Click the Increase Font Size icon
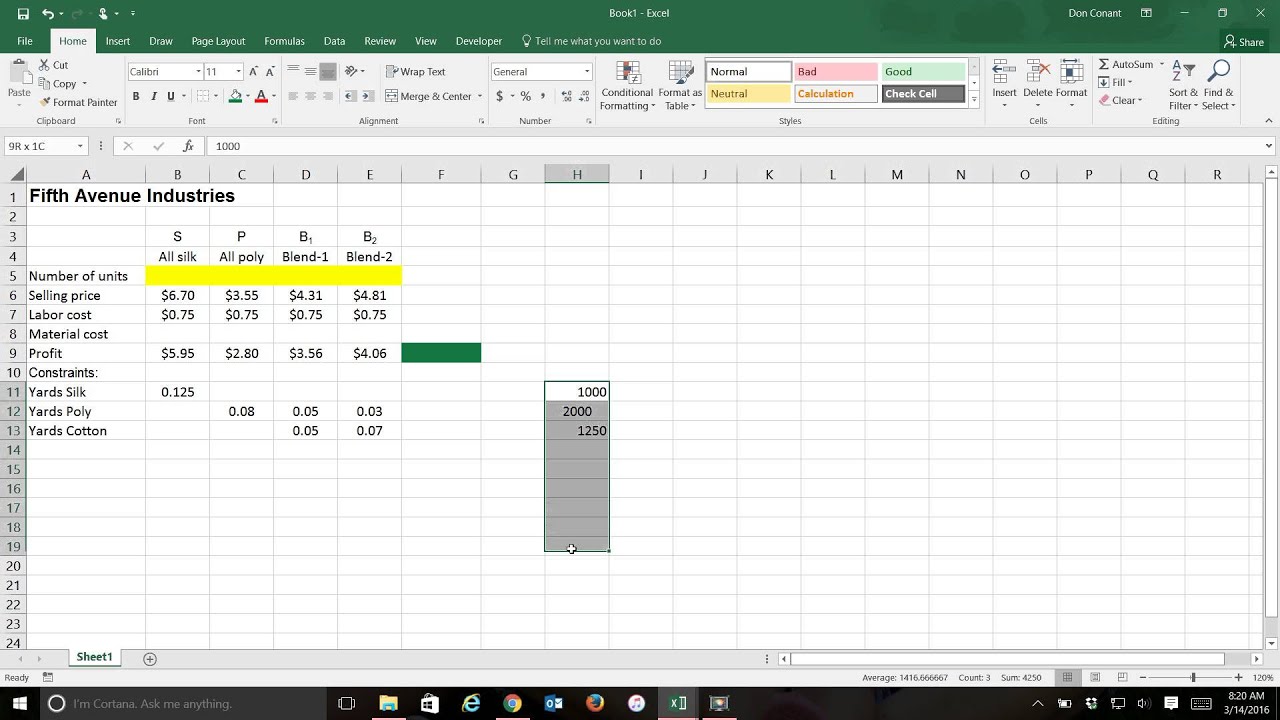The height and width of the screenshot is (720, 1280). pyautogui.click(x=254, y=71)
